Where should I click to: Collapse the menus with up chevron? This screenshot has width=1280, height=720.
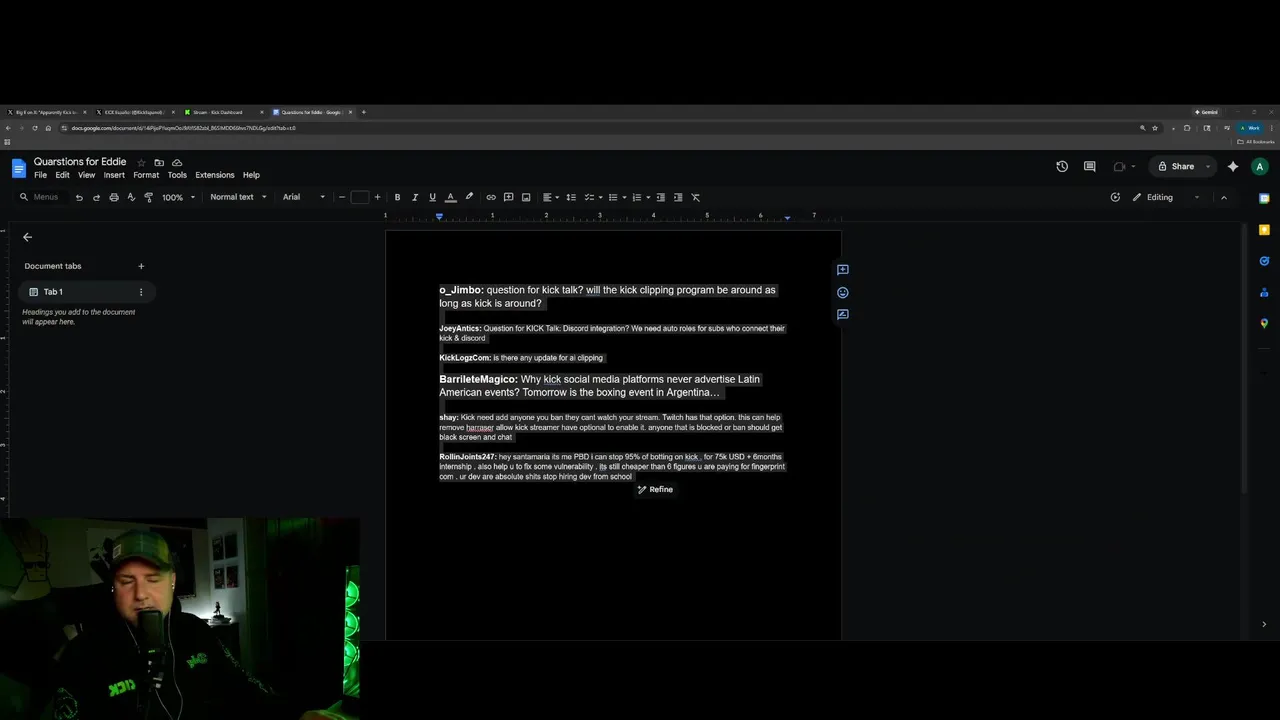1223,197
